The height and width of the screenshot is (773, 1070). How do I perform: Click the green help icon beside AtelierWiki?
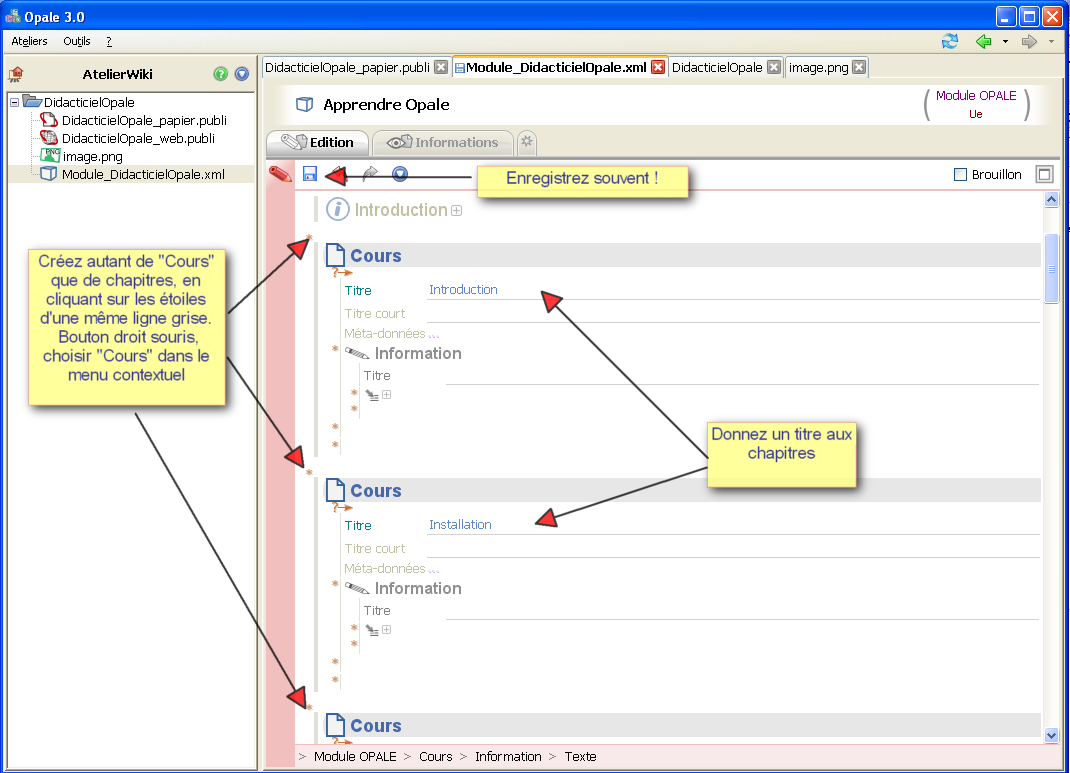click(220, 74)
